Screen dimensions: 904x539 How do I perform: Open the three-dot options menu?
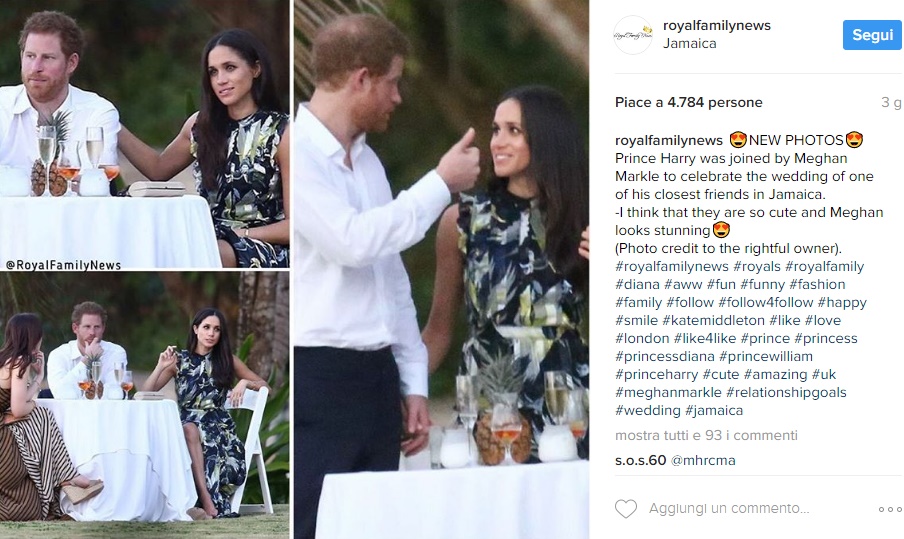click(x=890, y=509)
